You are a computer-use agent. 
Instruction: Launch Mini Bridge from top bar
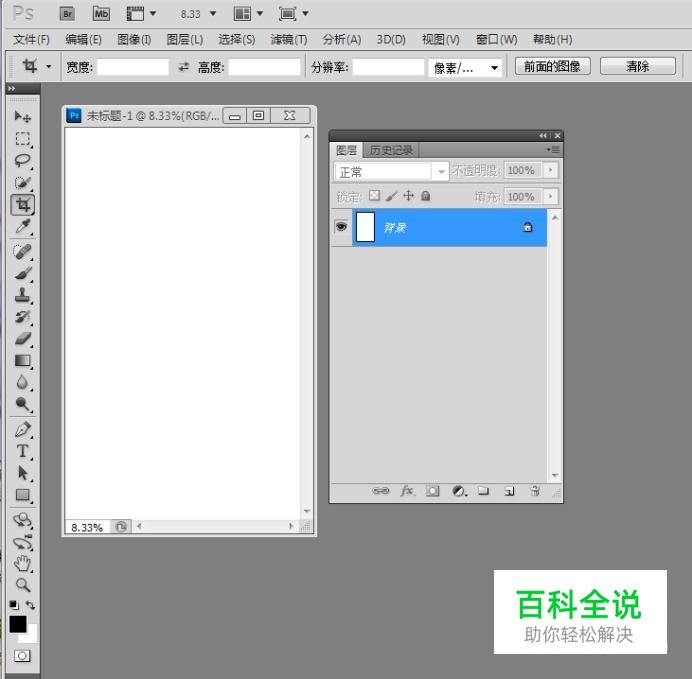point(101,14)
